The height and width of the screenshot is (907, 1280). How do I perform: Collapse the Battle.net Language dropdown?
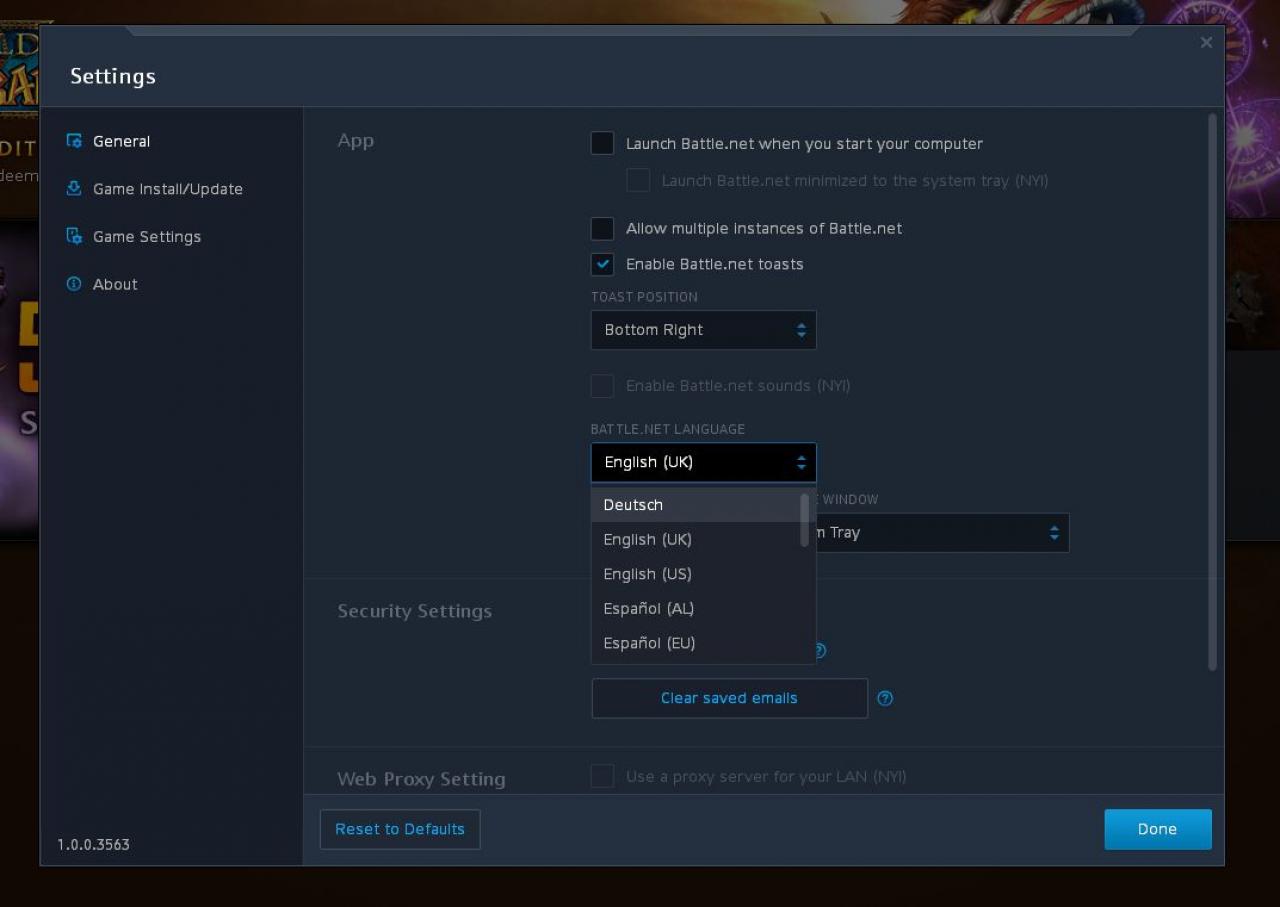click(x=704, y=462)
